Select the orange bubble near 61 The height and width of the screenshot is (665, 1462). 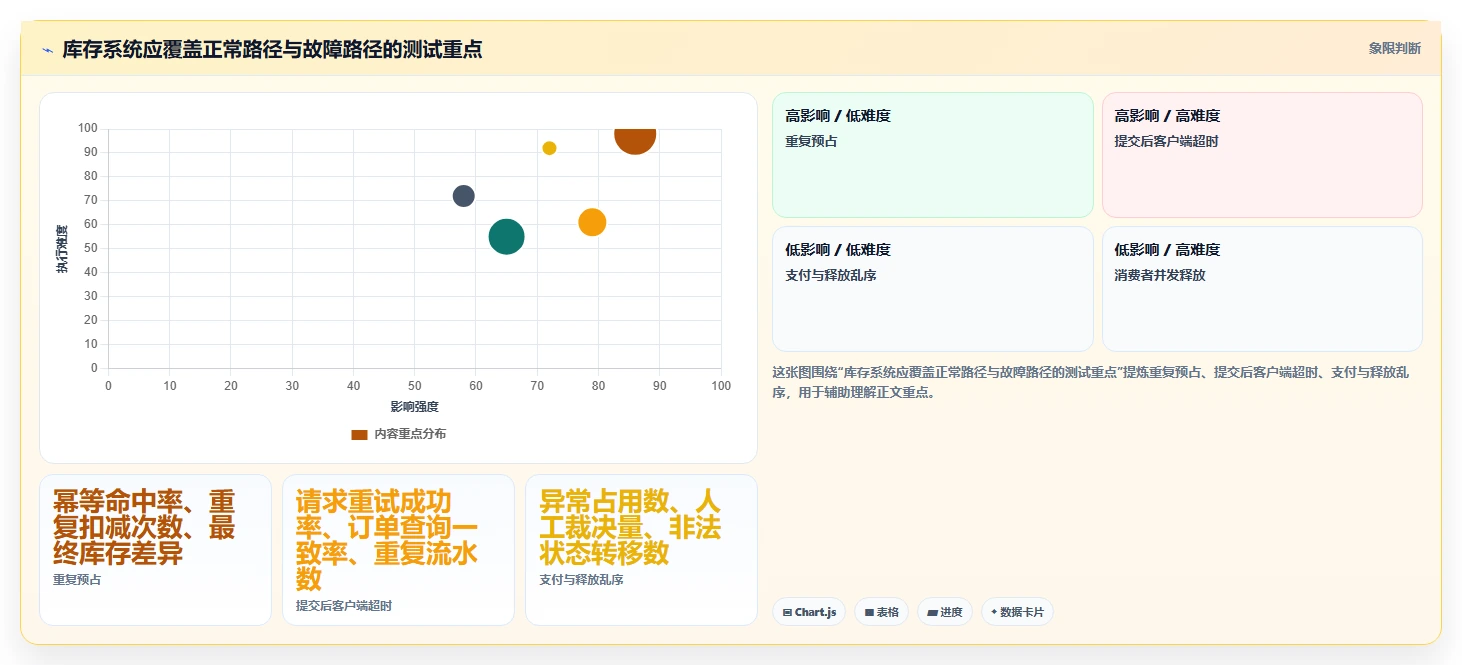pos(592,222)
